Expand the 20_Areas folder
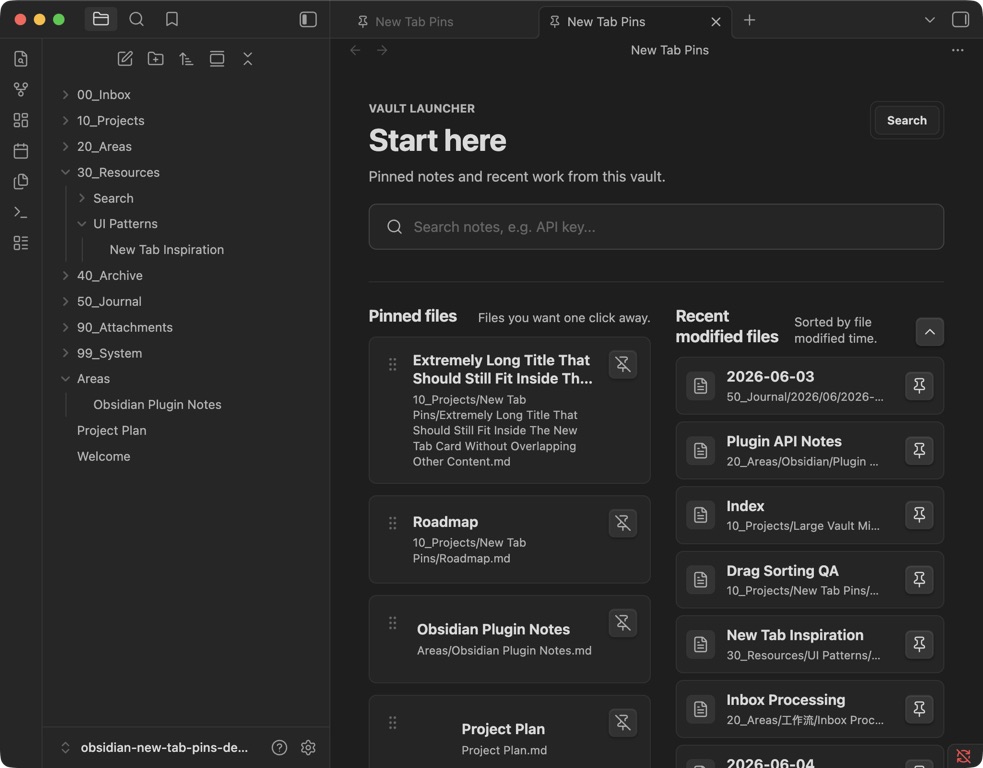983x768 pixels. (x=65, y=146)
